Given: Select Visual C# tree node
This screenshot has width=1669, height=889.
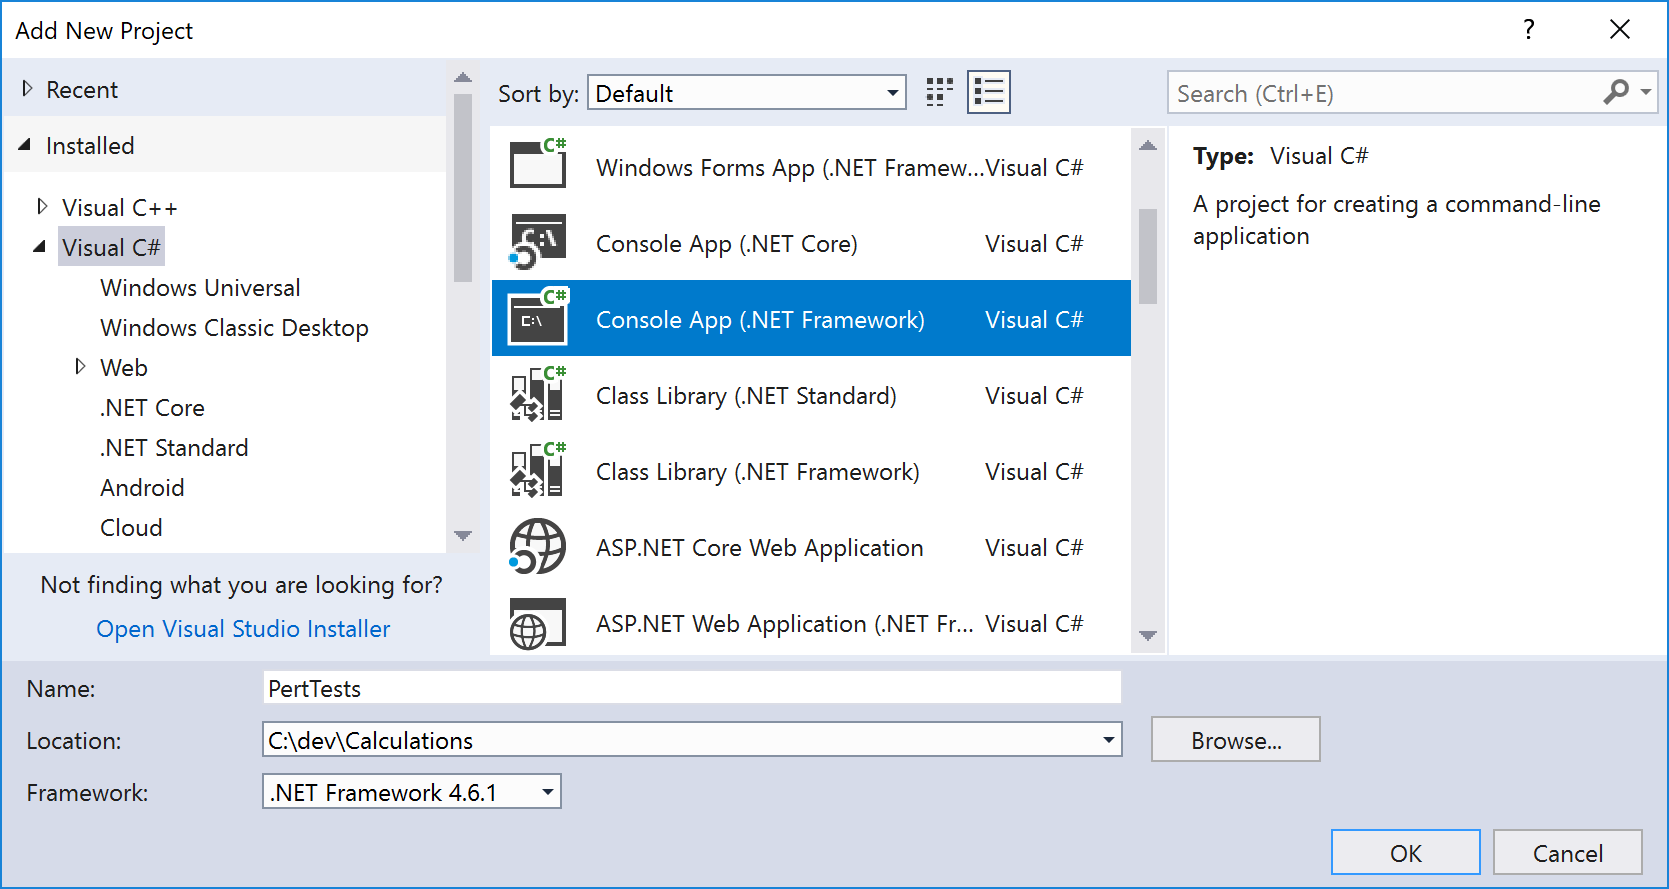Looking at the screenshot, I should click(111, 247).
